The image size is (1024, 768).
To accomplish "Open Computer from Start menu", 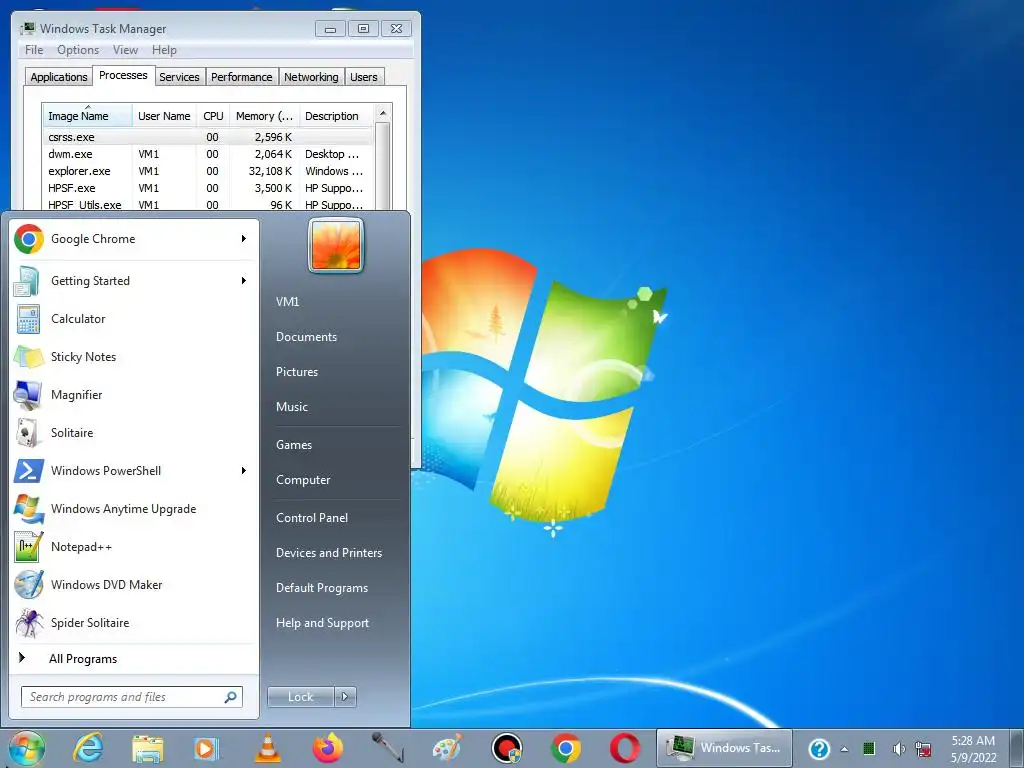I will [303, 480].
